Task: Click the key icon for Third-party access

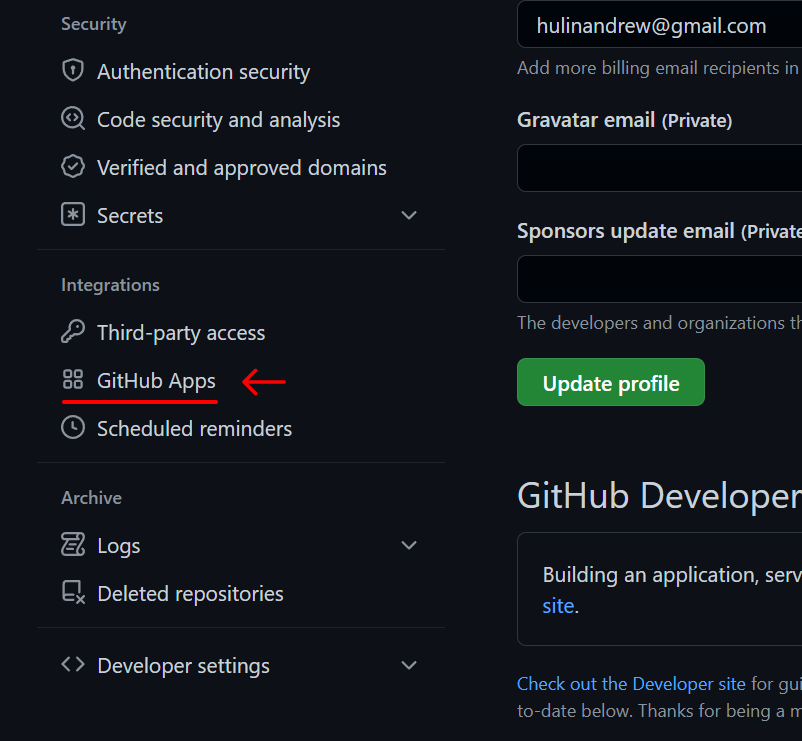Action: tap(73, 331)
